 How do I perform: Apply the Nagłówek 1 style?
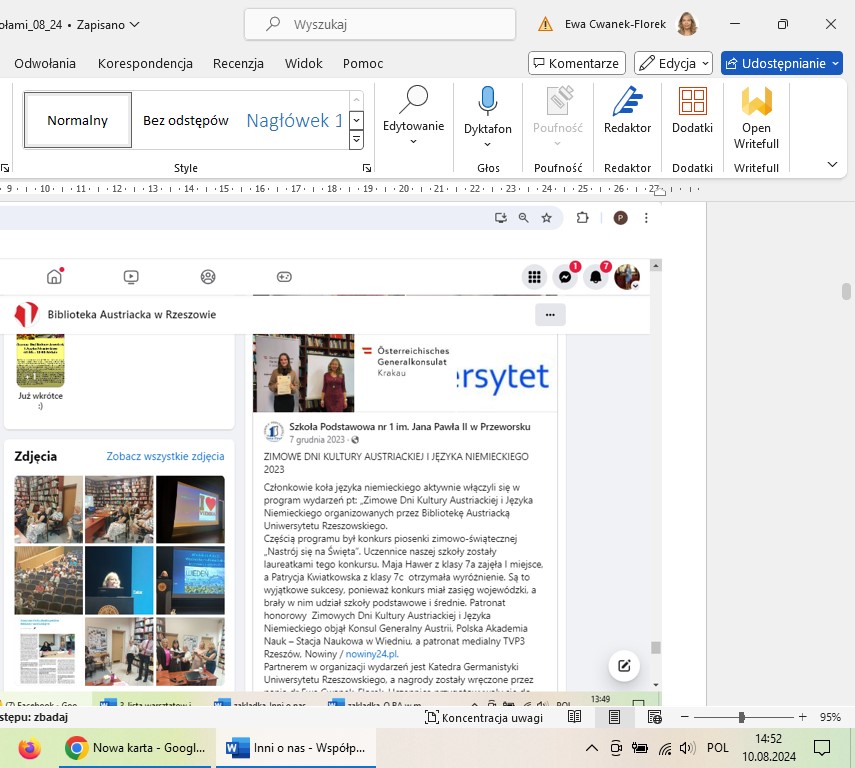click(x=294, y=121)
